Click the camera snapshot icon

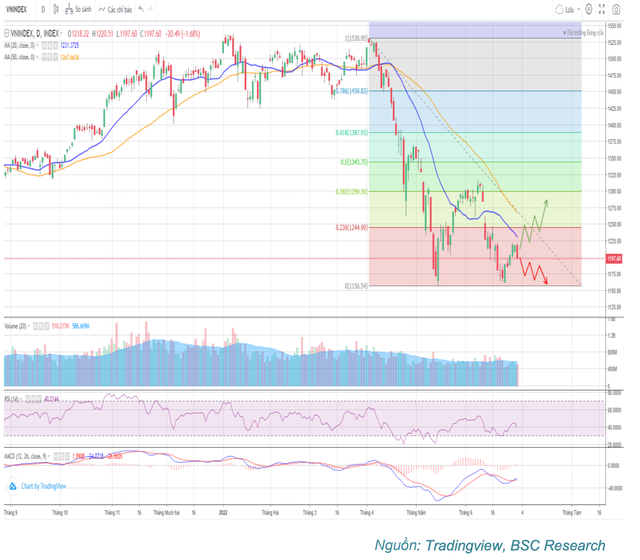point(618,9)
